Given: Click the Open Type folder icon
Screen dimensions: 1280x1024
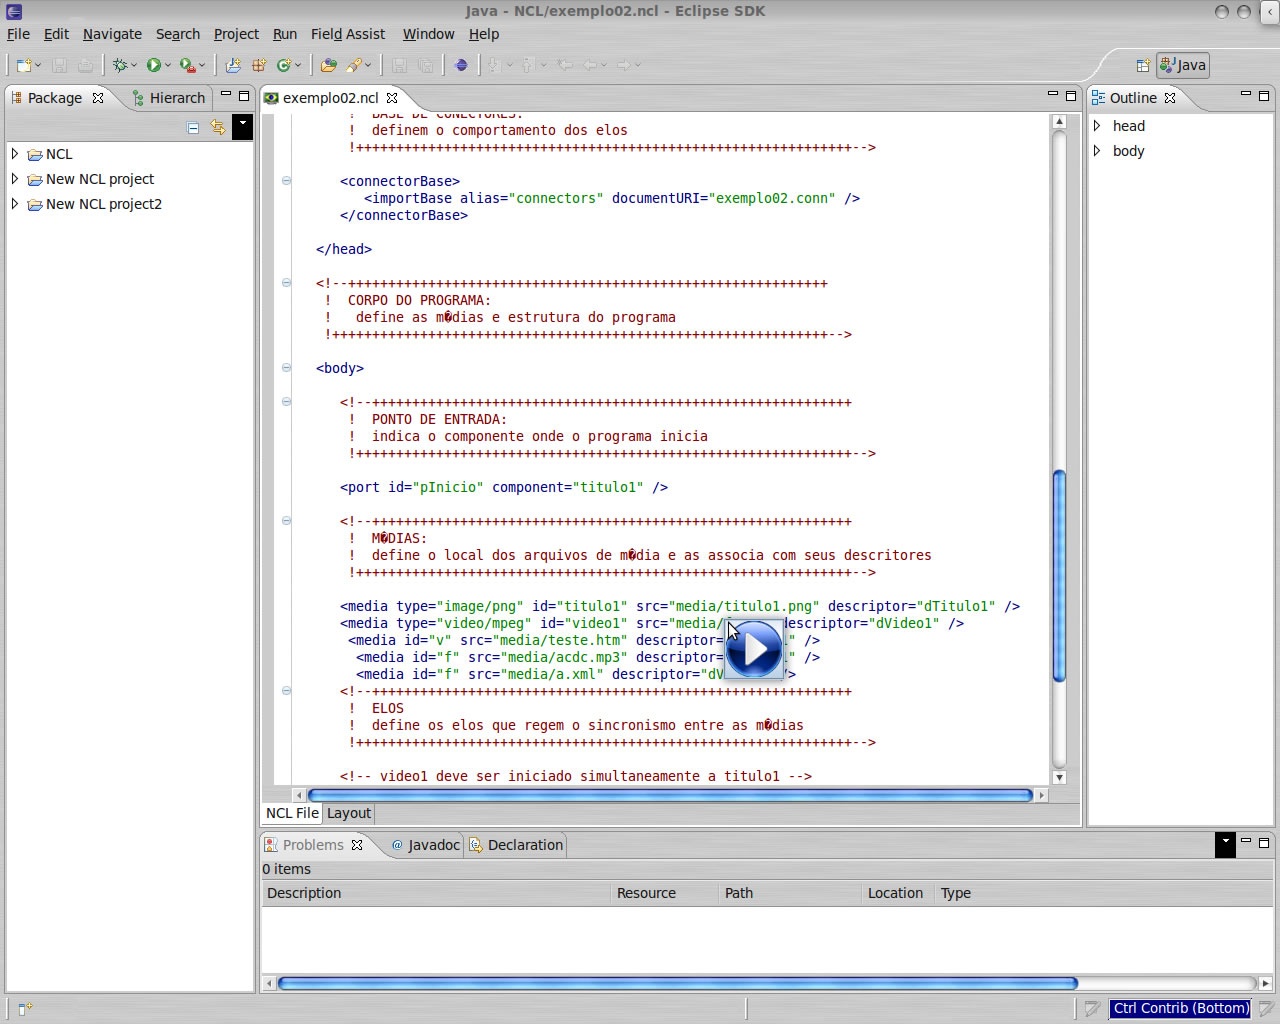Looking at the screenshot, I should point(328,65).
